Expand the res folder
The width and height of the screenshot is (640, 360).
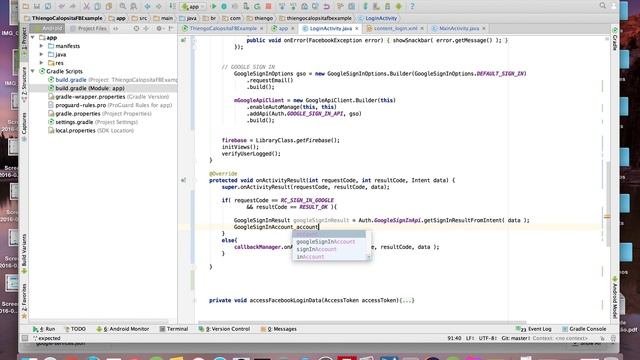click(x=41, y=63)
